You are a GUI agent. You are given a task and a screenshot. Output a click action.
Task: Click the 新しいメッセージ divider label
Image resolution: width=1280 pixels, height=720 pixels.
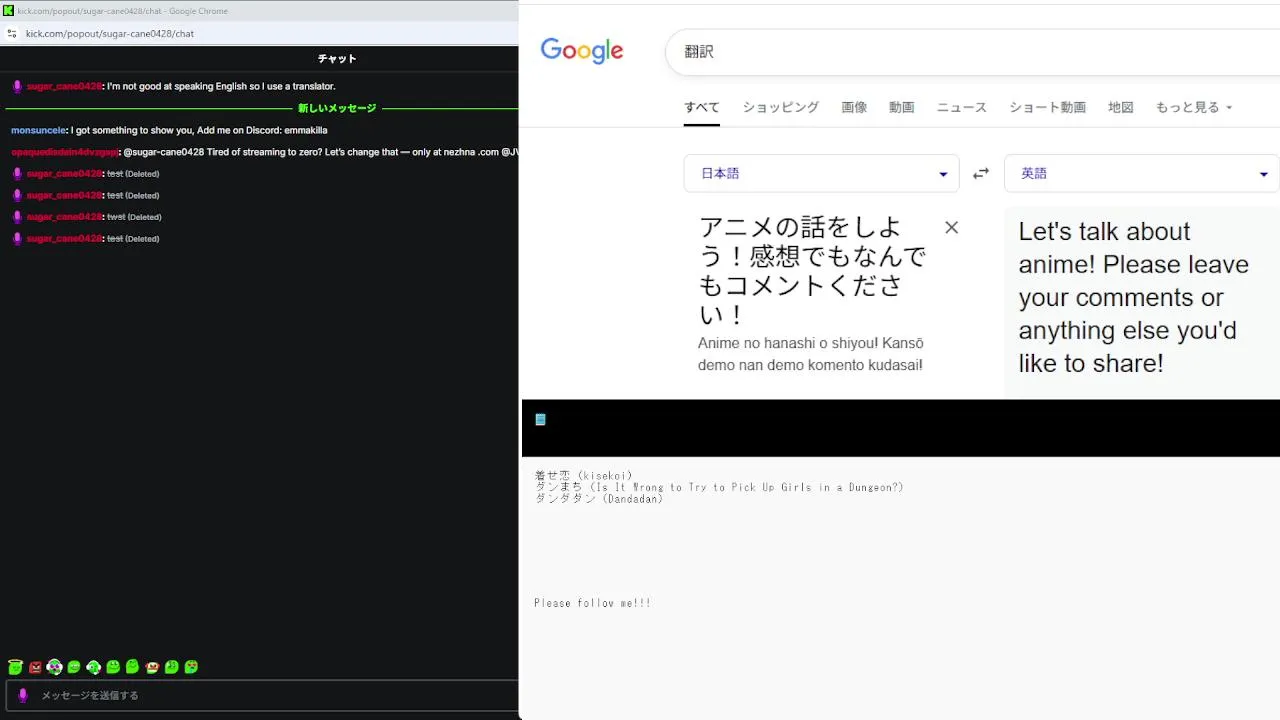click(337, 108)
